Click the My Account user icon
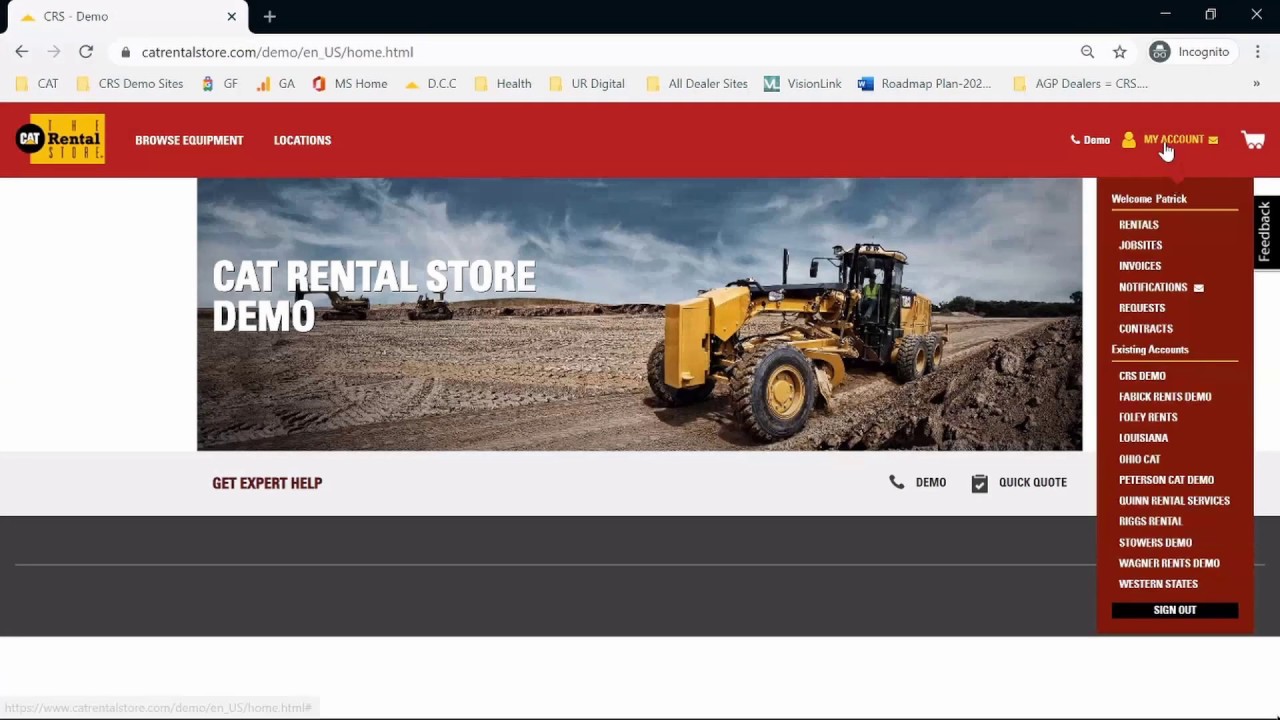 (x=1129, y=140)
